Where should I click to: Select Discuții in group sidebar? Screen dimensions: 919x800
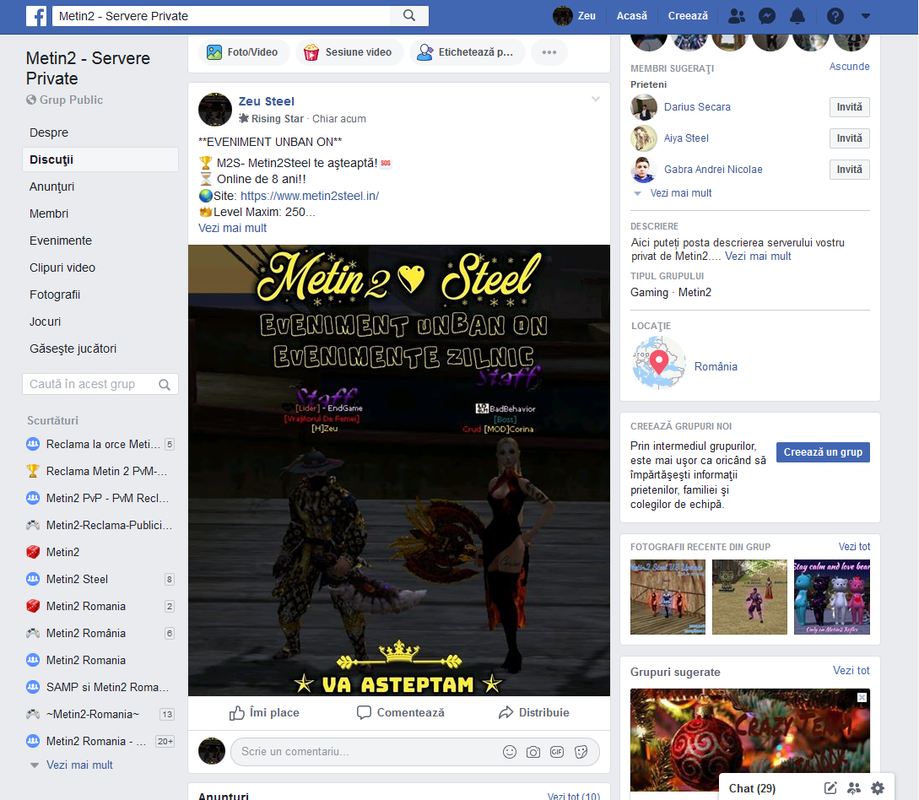(100, 159)
